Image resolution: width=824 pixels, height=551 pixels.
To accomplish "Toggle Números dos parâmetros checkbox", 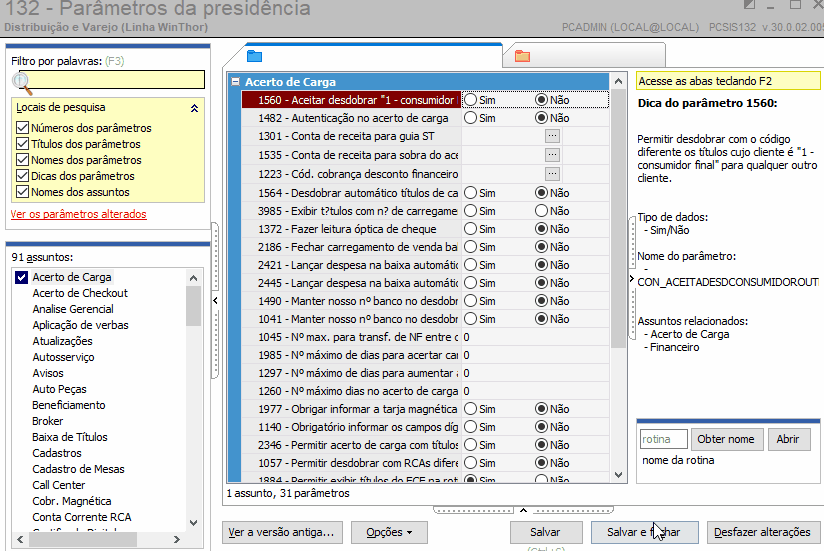I will tap(22, 128).
